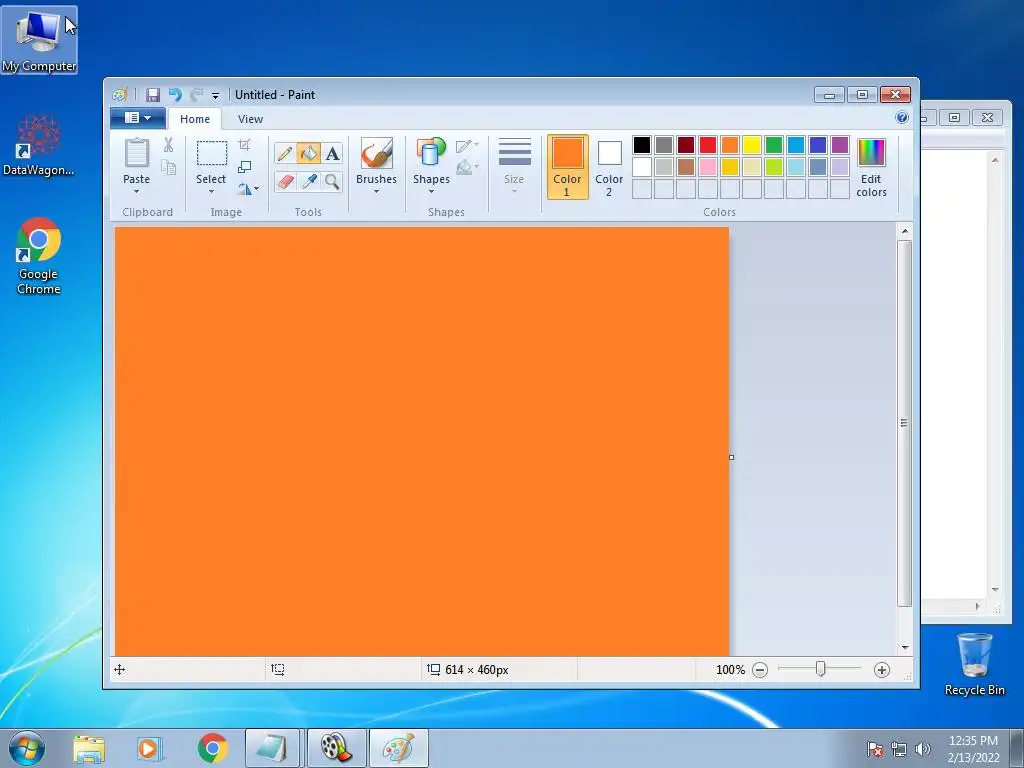
Task: Pick the black color swatch
Action: pos(642,145)
